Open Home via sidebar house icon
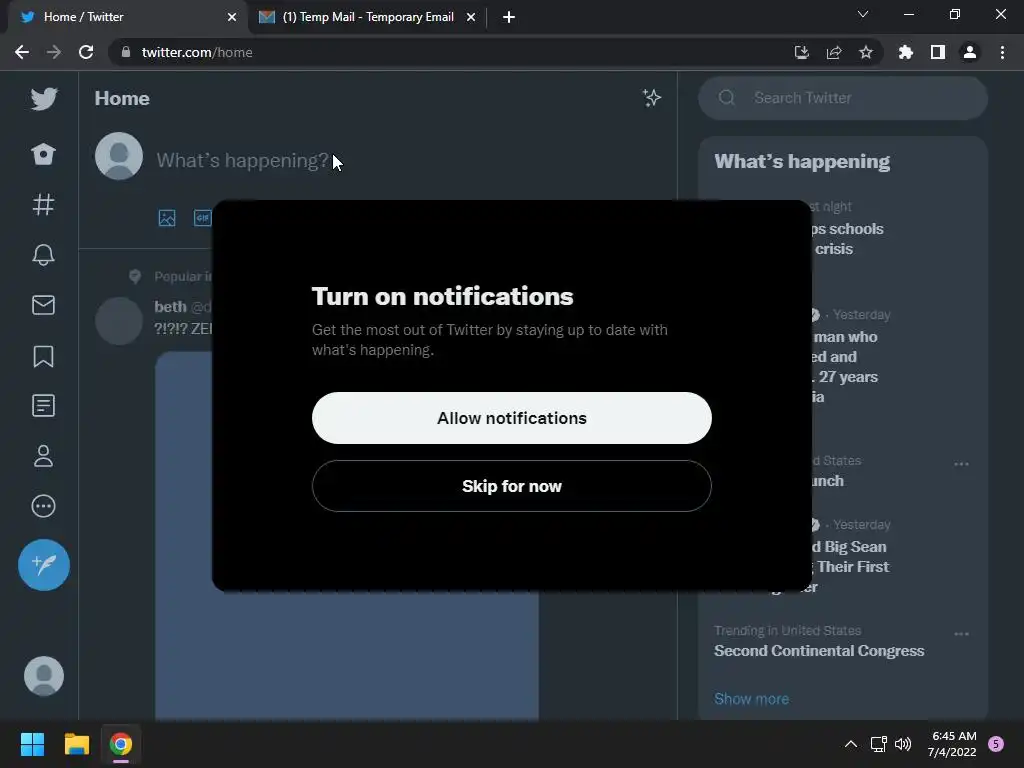The height and width of the screenshot is (768, 1024). click(43, 154)
